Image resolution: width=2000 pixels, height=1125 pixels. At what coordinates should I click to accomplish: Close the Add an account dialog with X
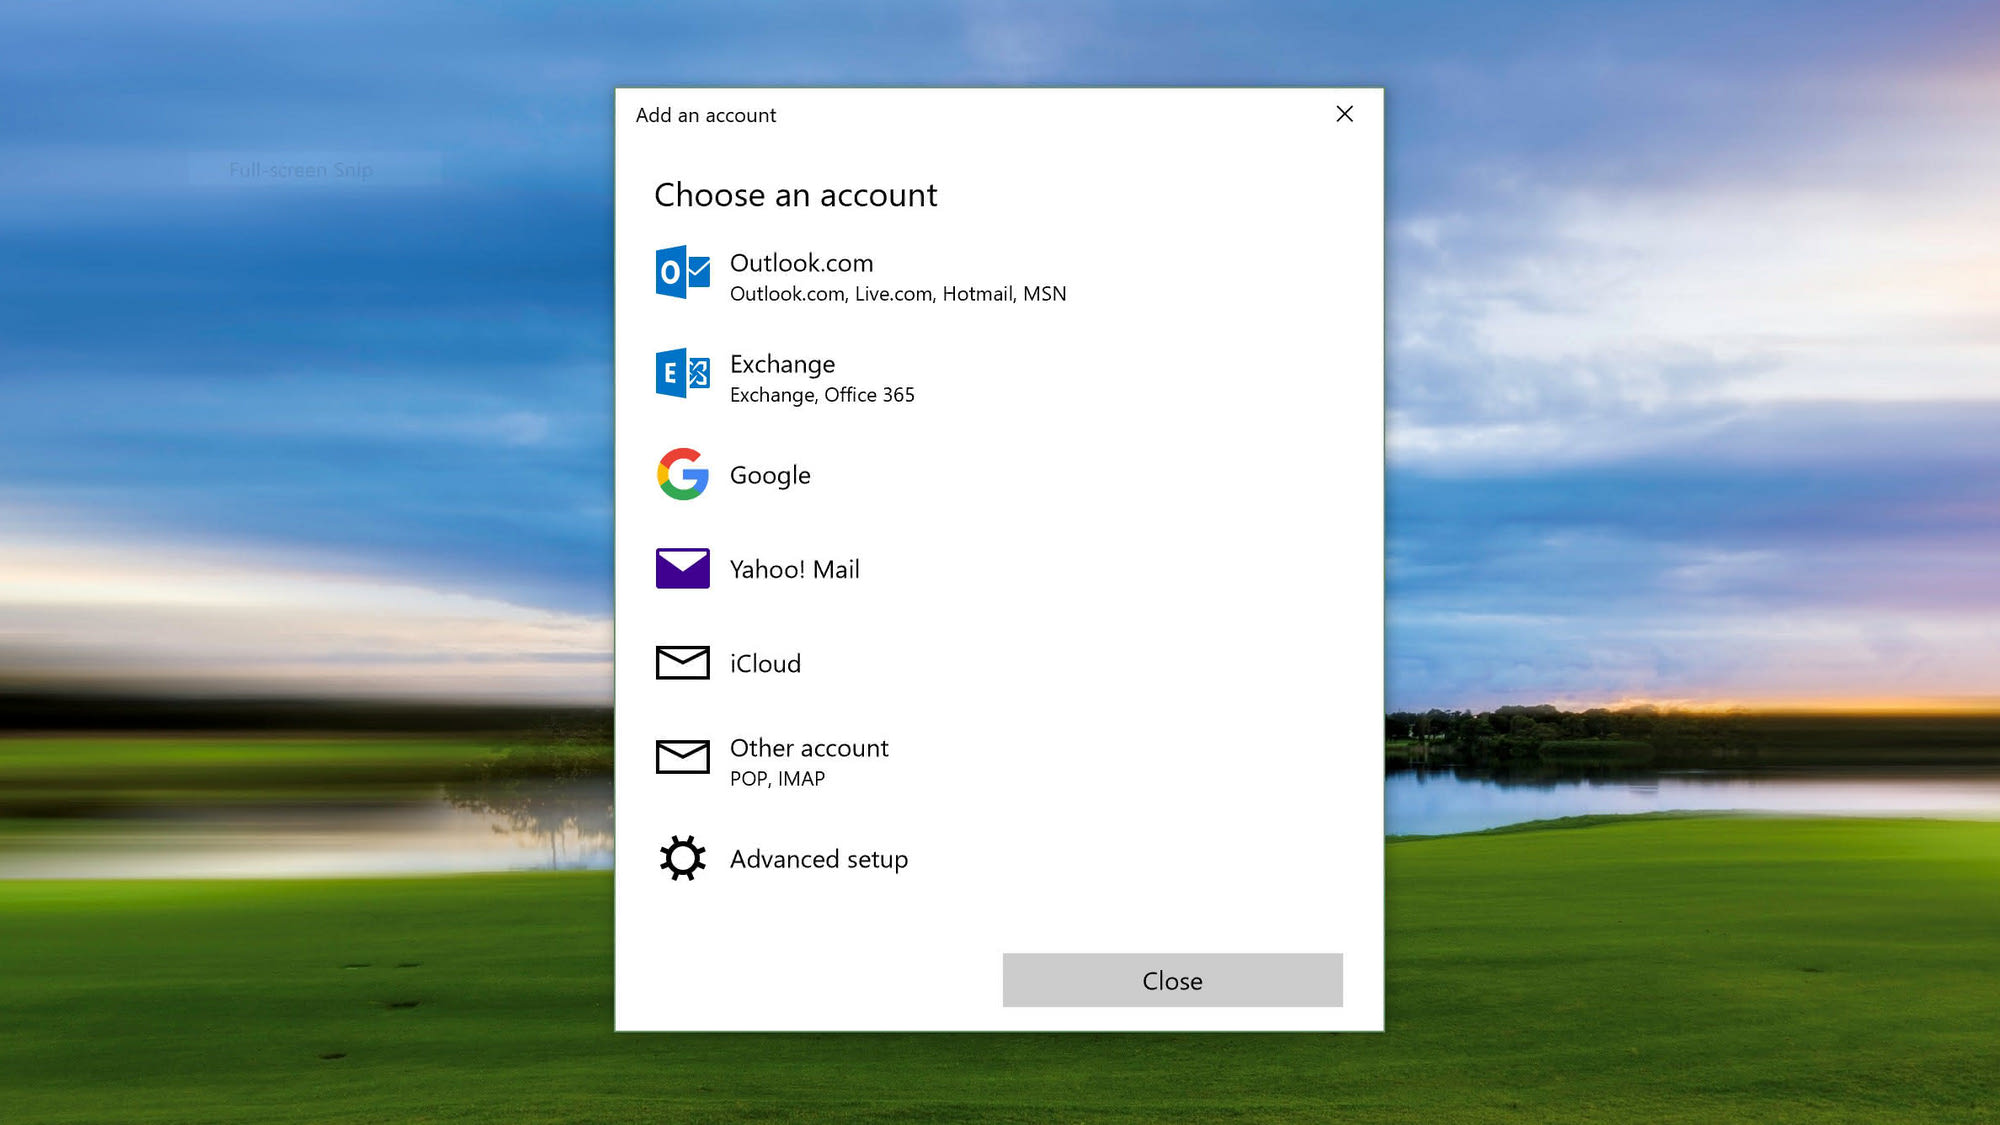coord(1345,114)
